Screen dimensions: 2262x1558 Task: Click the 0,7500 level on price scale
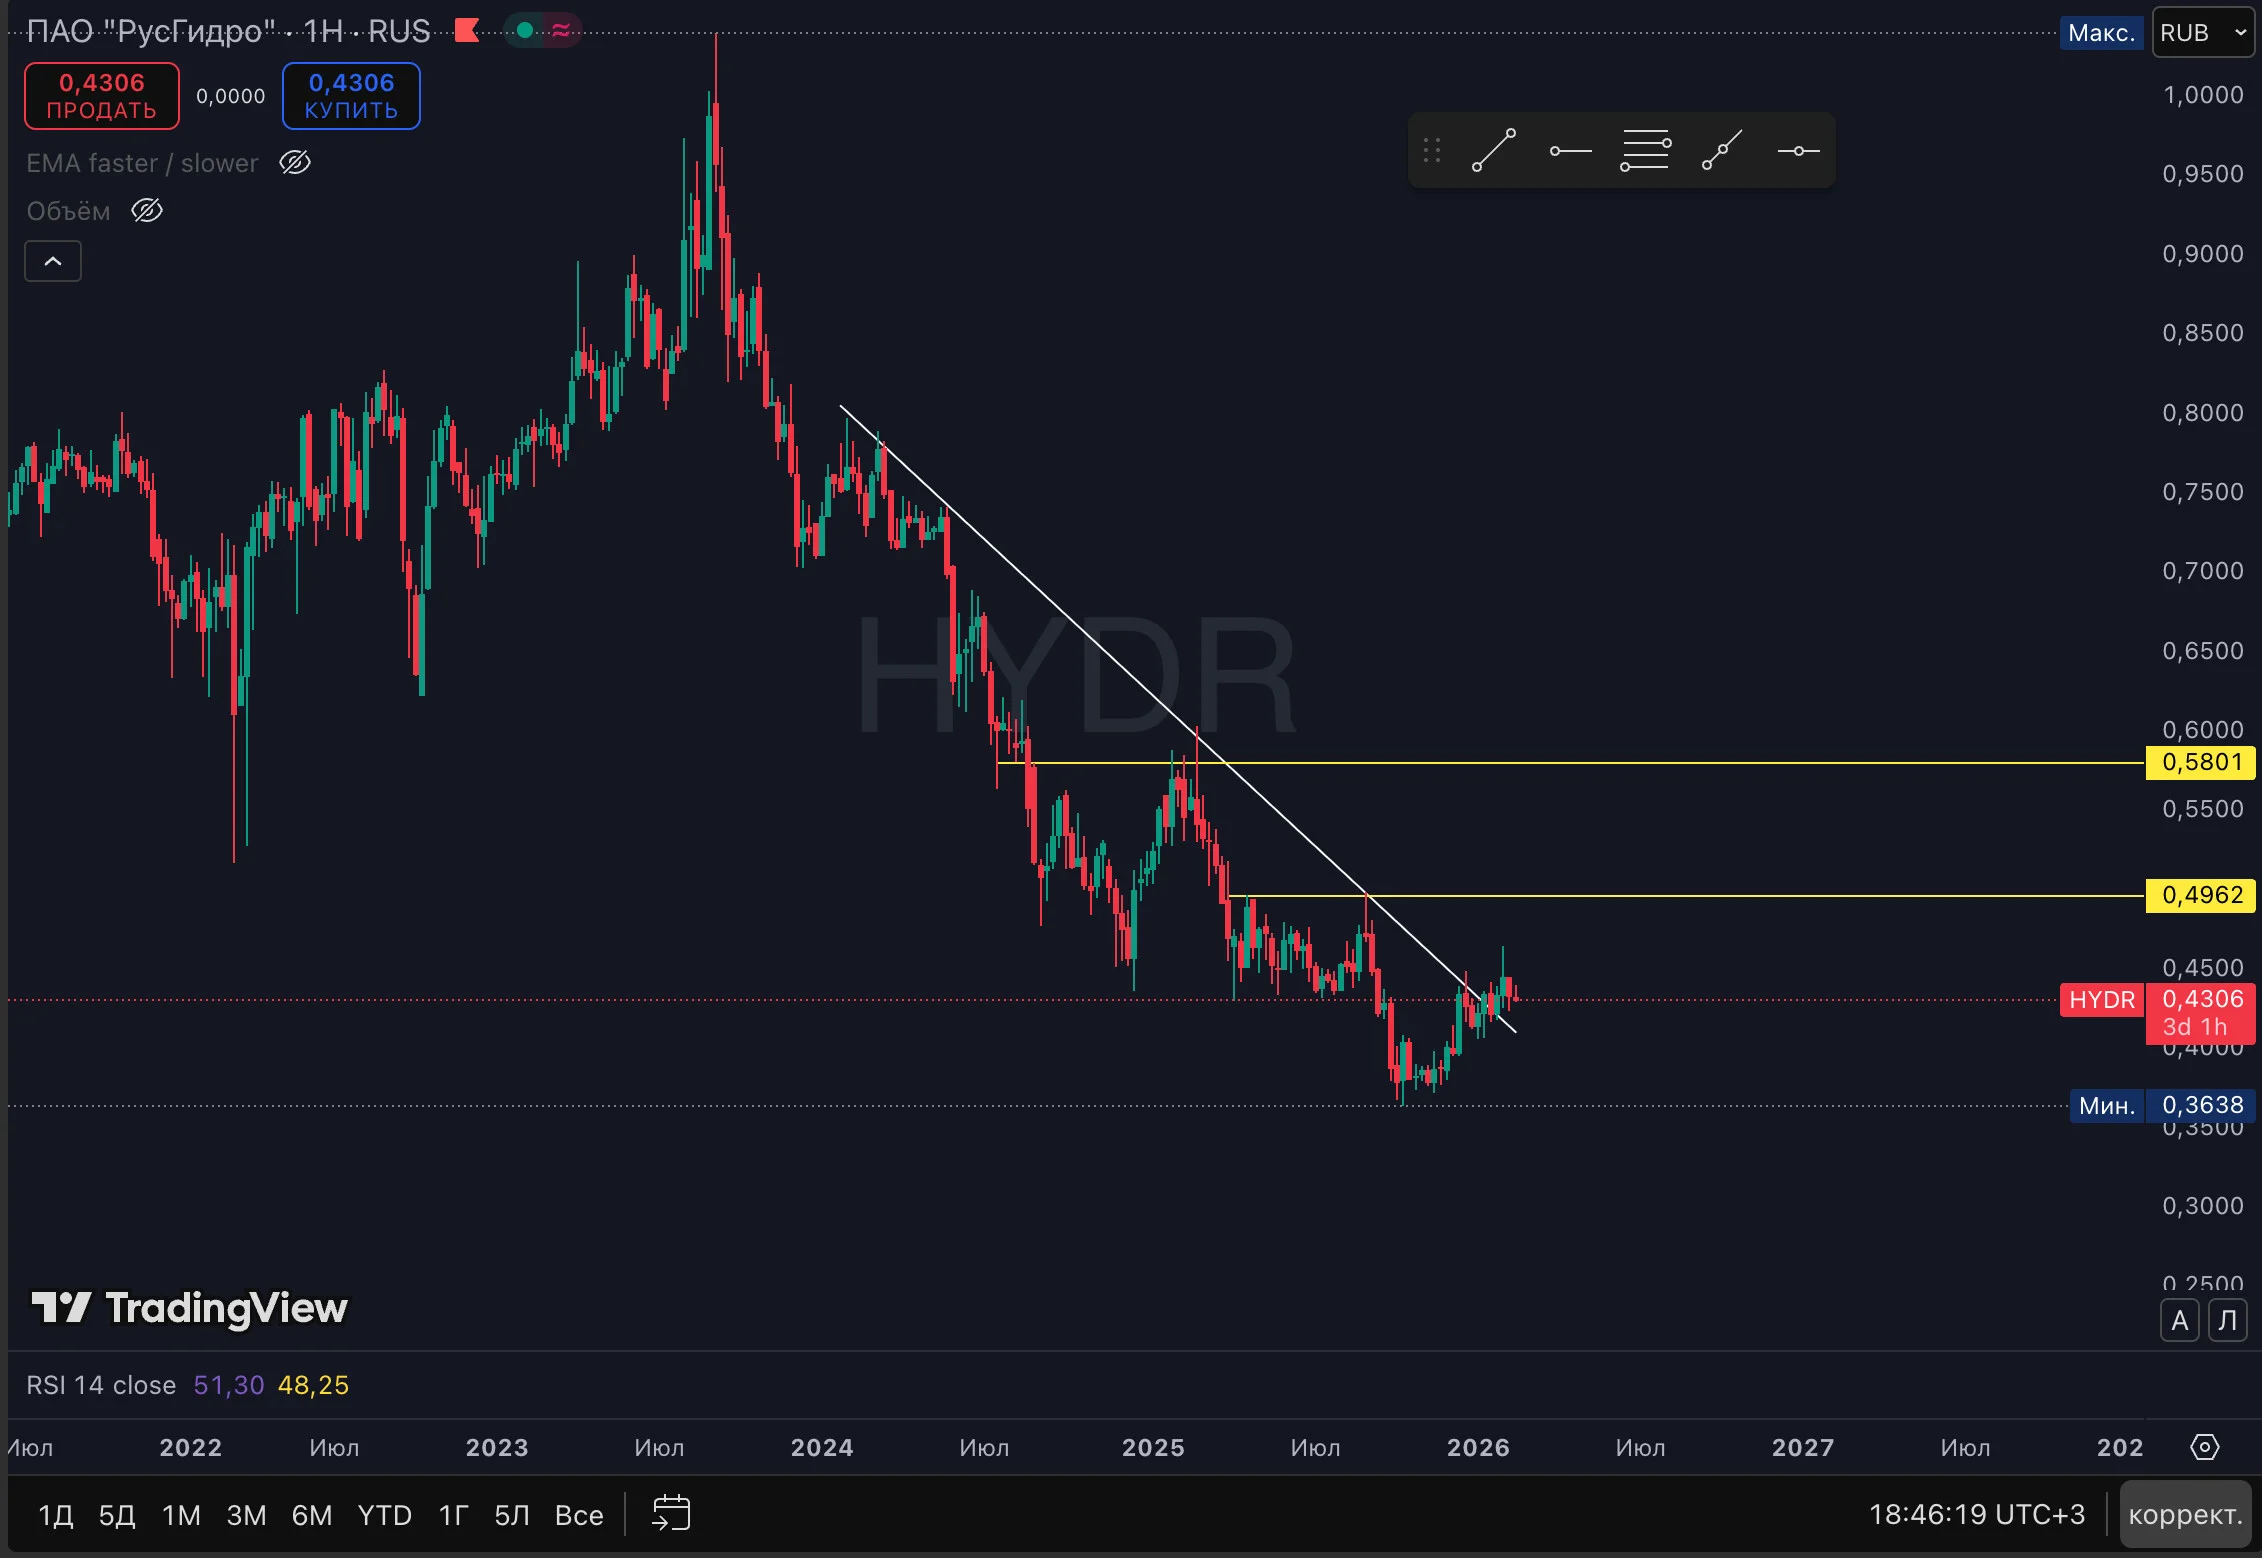(x=2203, y=492)
